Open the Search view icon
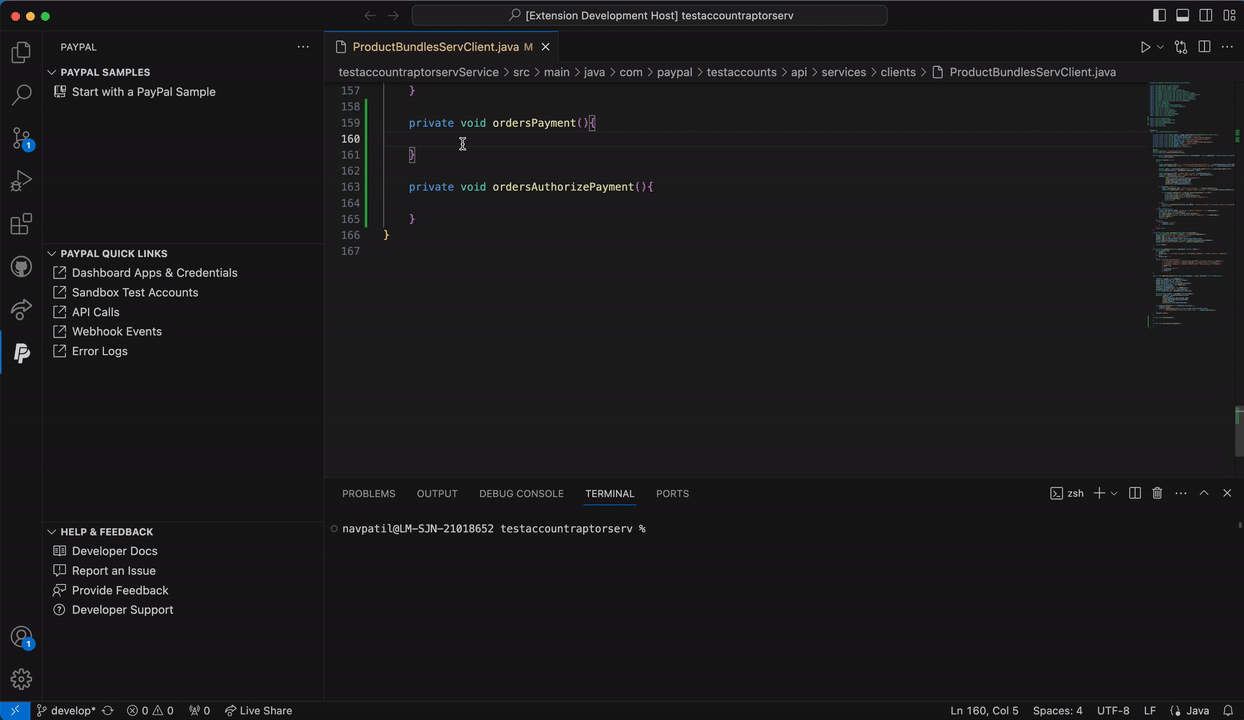Image resolution: width=1244 pixels, height=720 pixels. (21, 96)
